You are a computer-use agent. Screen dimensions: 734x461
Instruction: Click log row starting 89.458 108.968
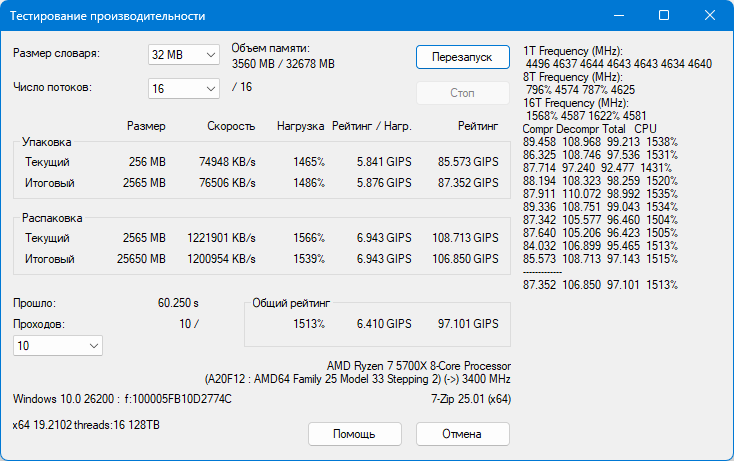[601, 142]
